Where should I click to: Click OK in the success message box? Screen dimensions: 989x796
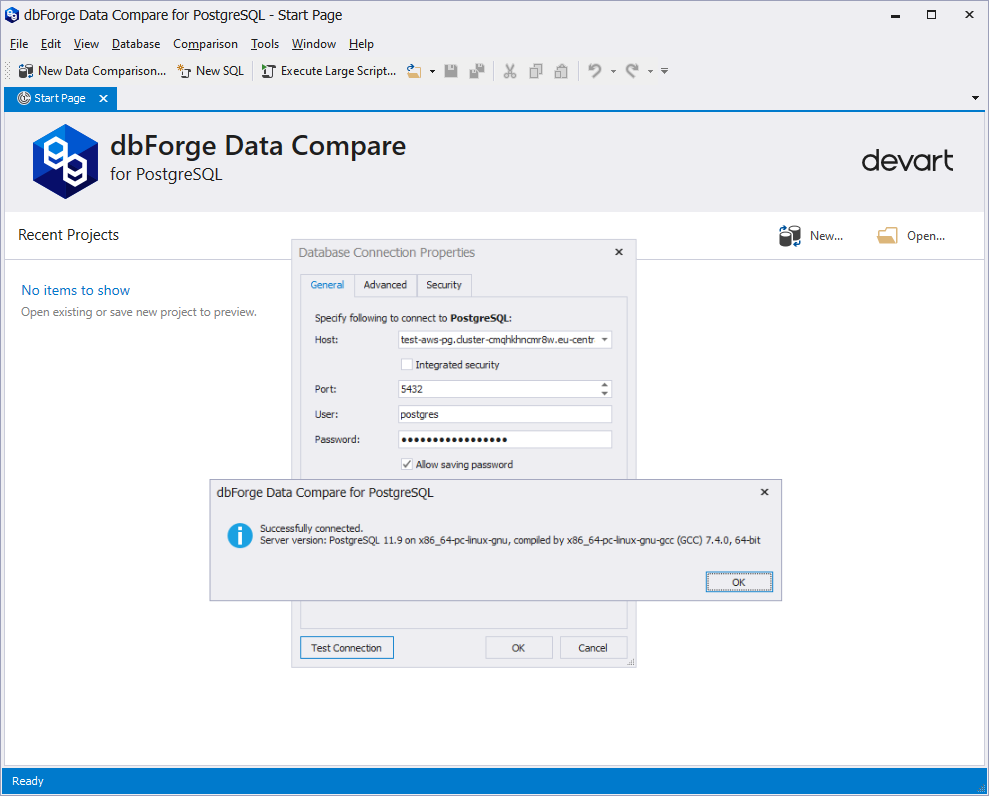pos(739,582)
